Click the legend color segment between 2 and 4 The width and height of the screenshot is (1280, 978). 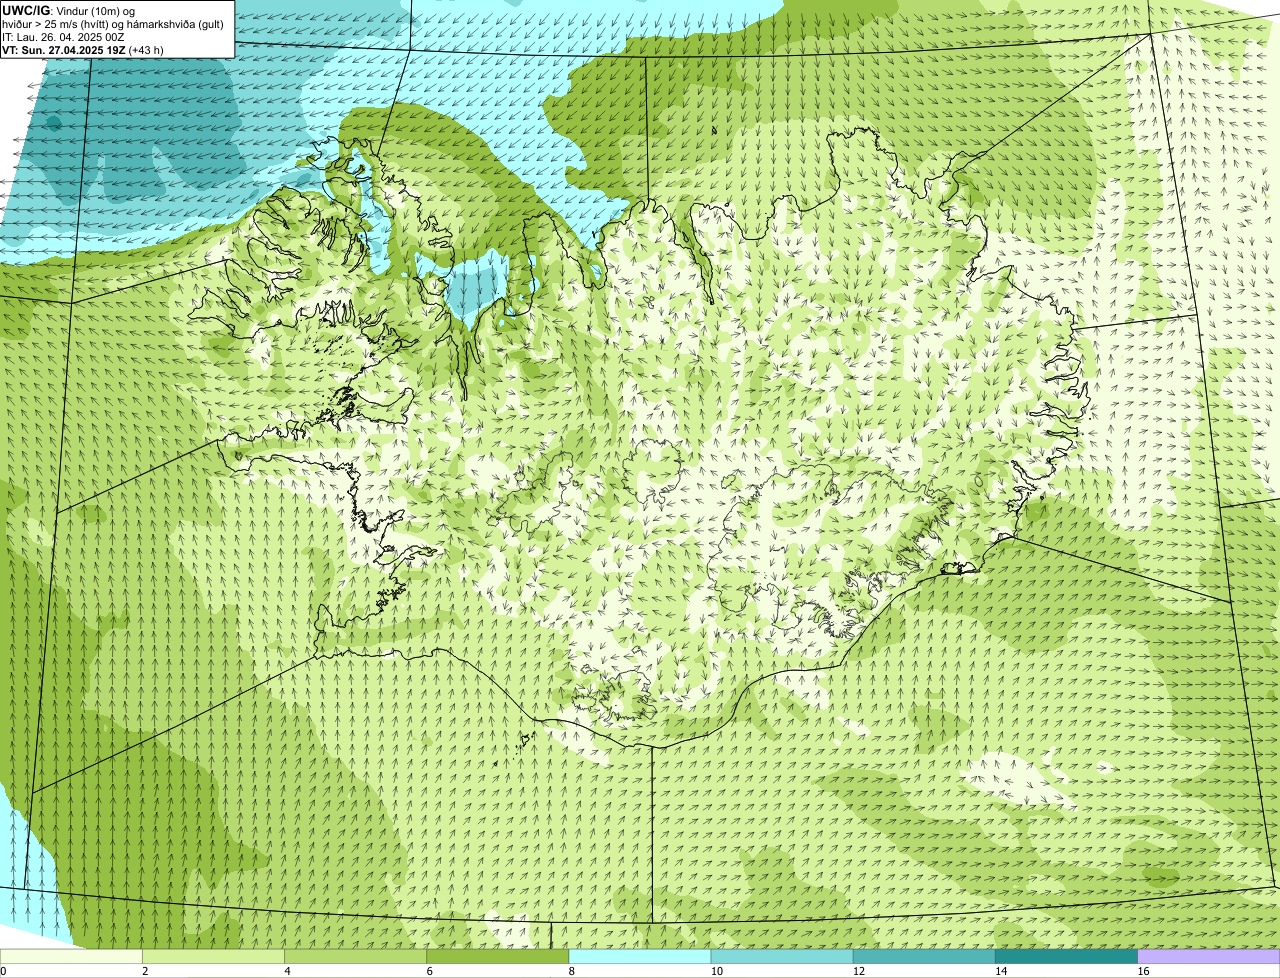pos(213,957)
